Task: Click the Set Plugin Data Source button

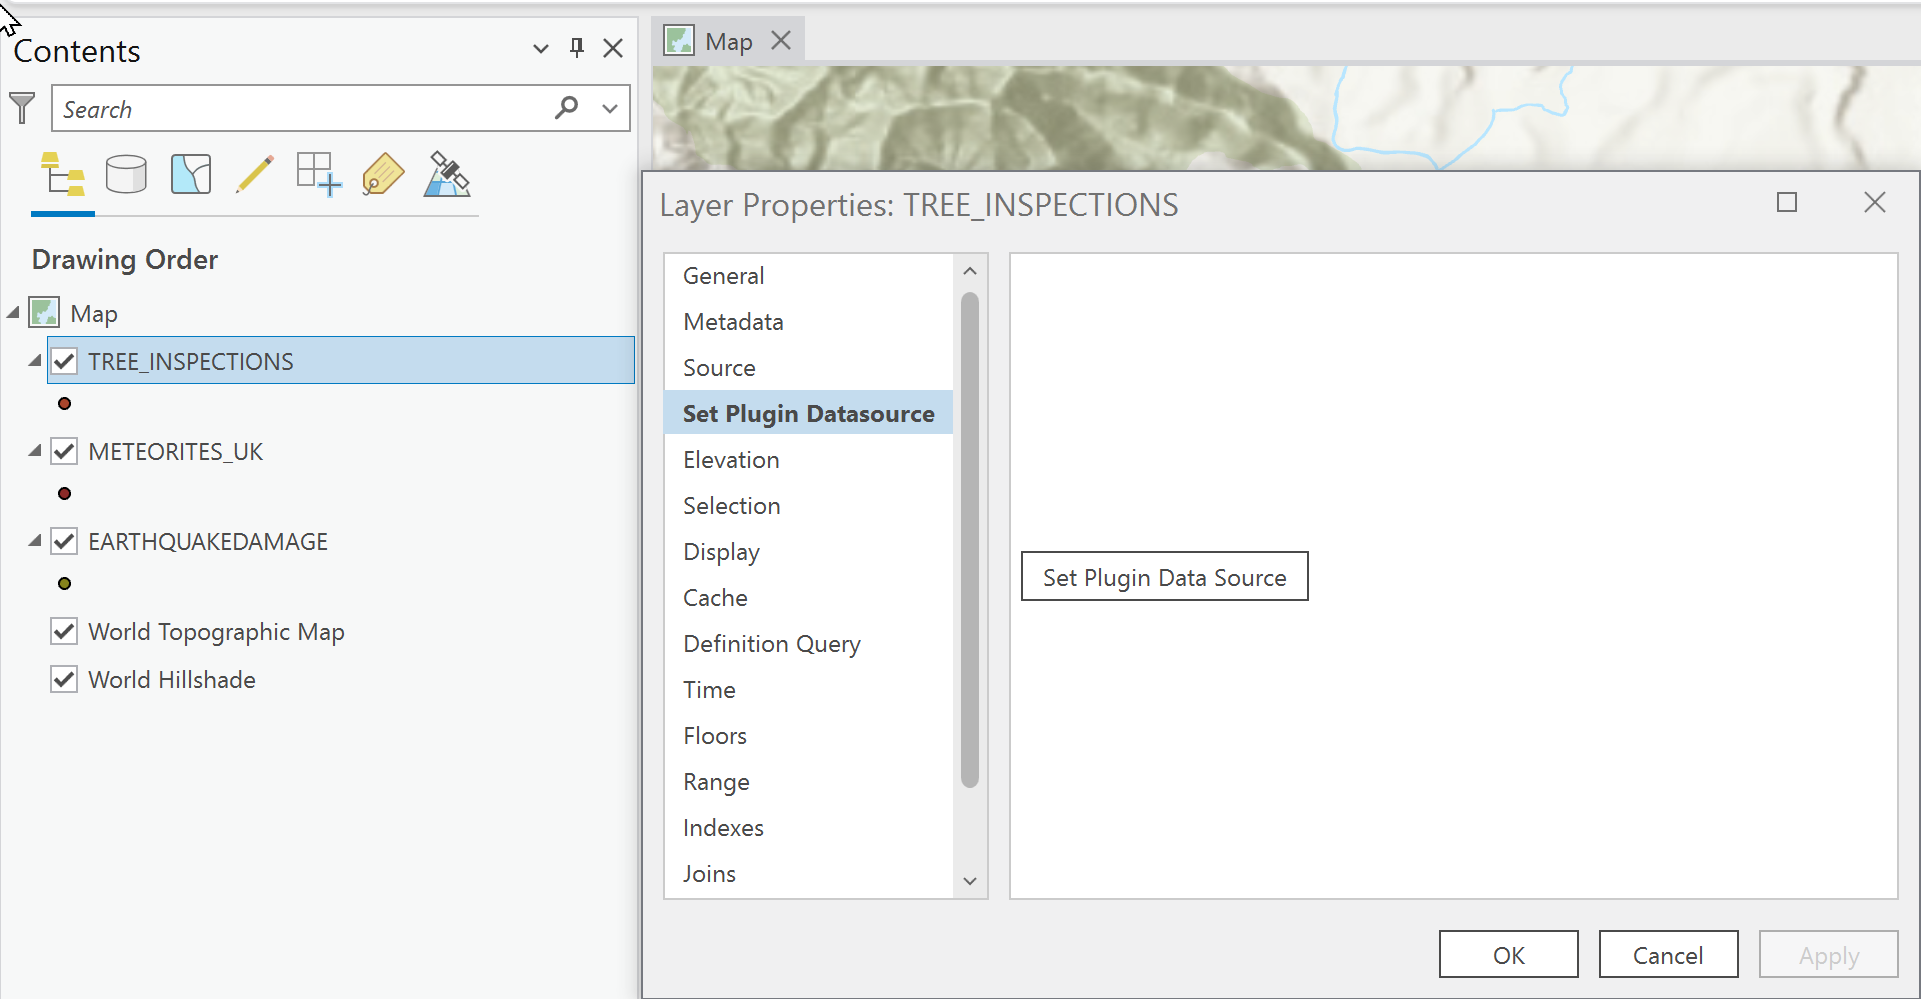Action: [x=1163, y=576]
